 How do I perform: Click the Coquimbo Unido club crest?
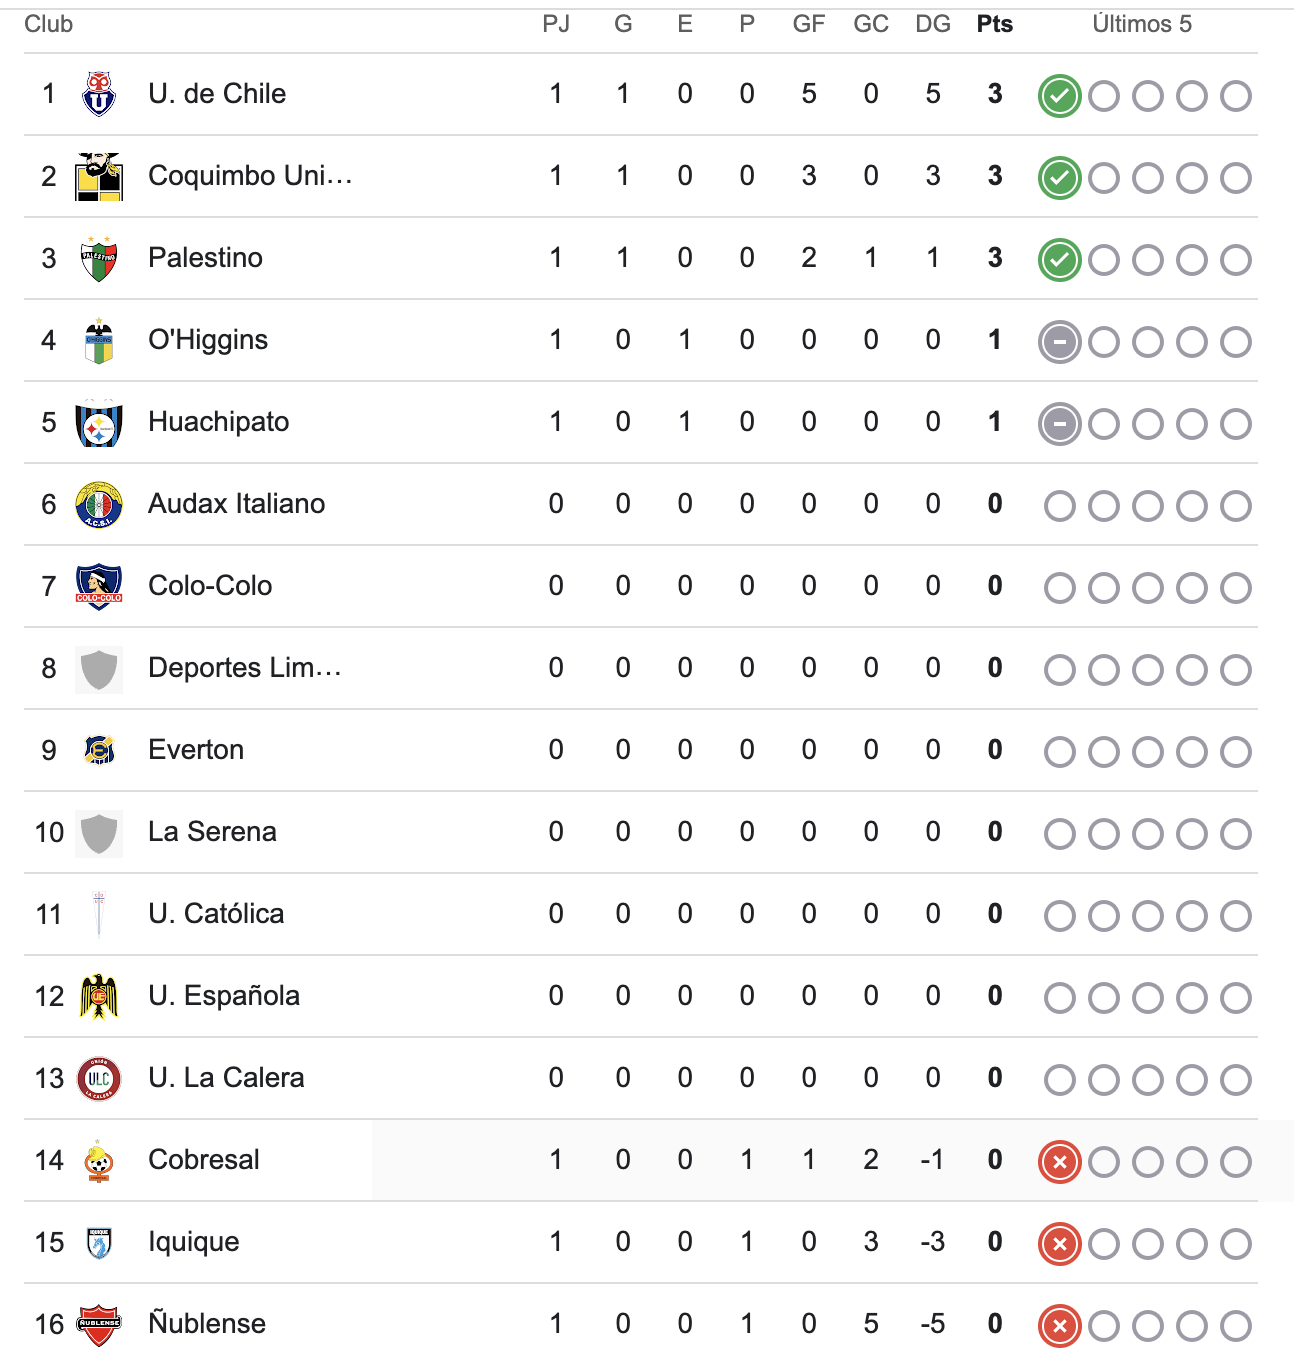click(98, 177)
